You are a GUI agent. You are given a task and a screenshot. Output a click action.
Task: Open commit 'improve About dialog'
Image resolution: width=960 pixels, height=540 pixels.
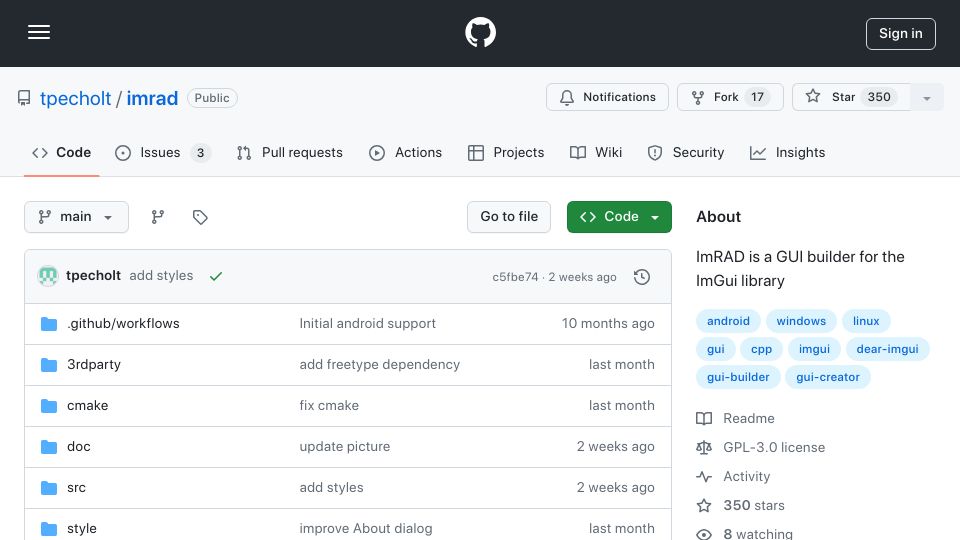(366, 528)
